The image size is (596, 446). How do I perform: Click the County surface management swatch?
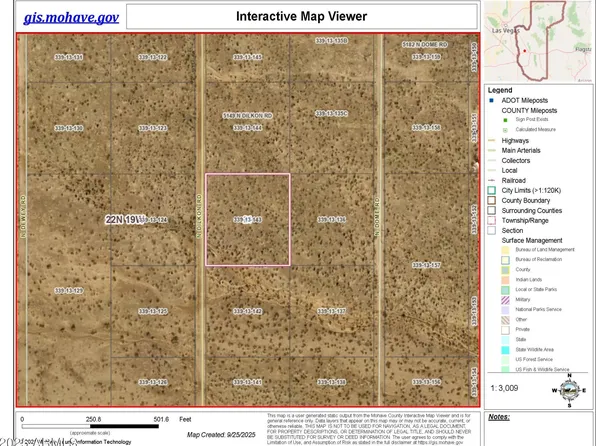click(x=505, y=270)
